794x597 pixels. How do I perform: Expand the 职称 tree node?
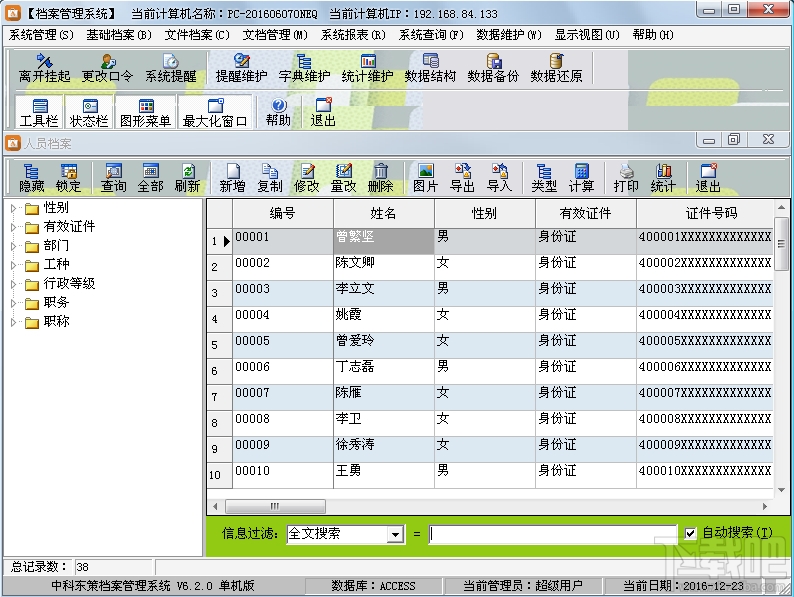click(x=14, y=322)
